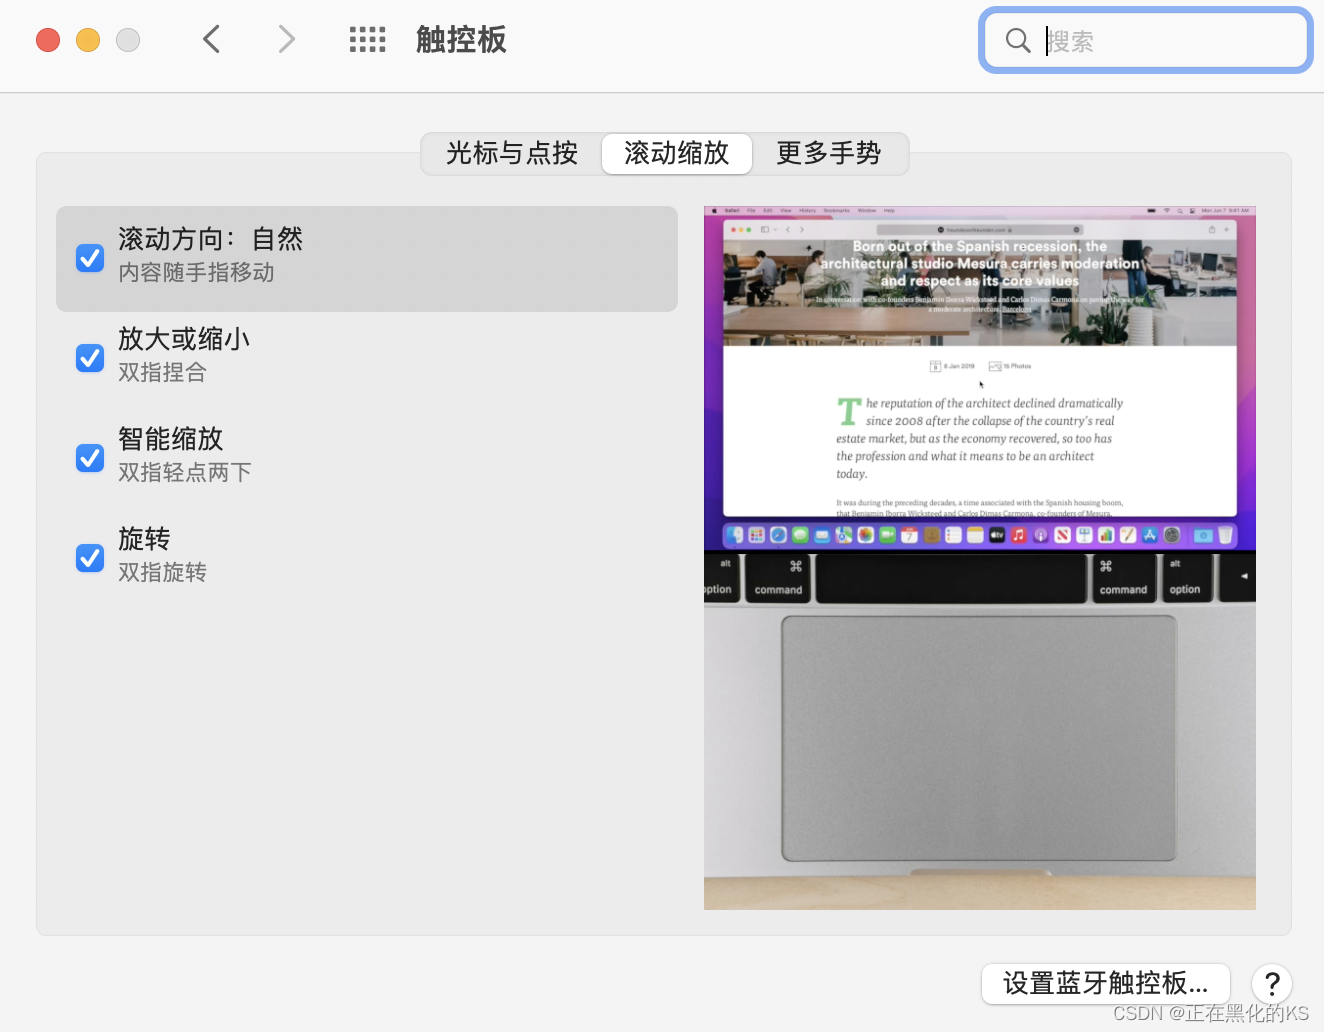Click the 双指轻点两下 subtitle

coord(185,473)
